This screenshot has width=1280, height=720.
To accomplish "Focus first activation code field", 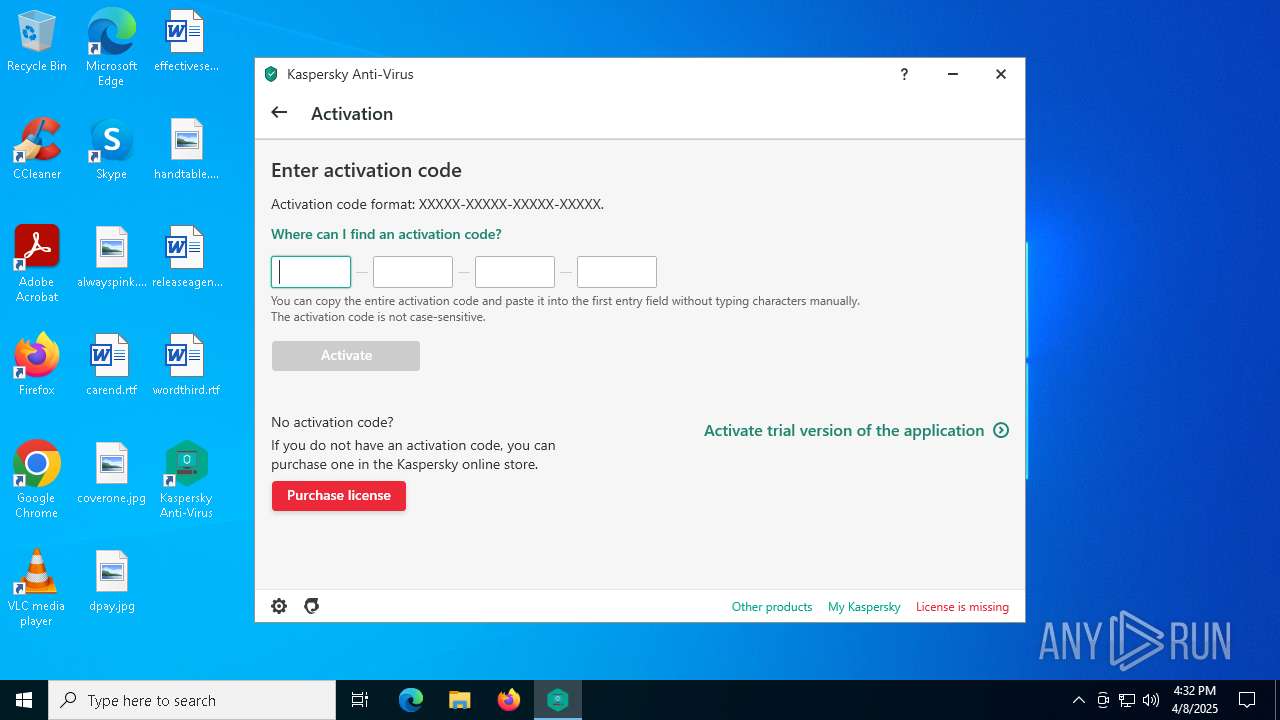I will point(311,272).
